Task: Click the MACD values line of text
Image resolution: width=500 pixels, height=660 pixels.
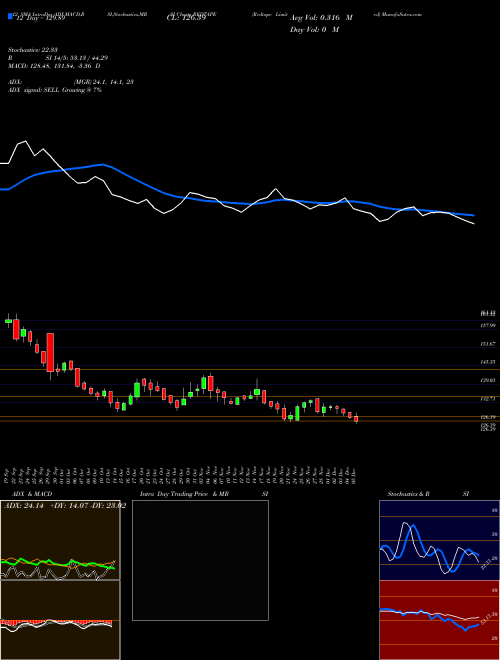Action: click(54, 66)
